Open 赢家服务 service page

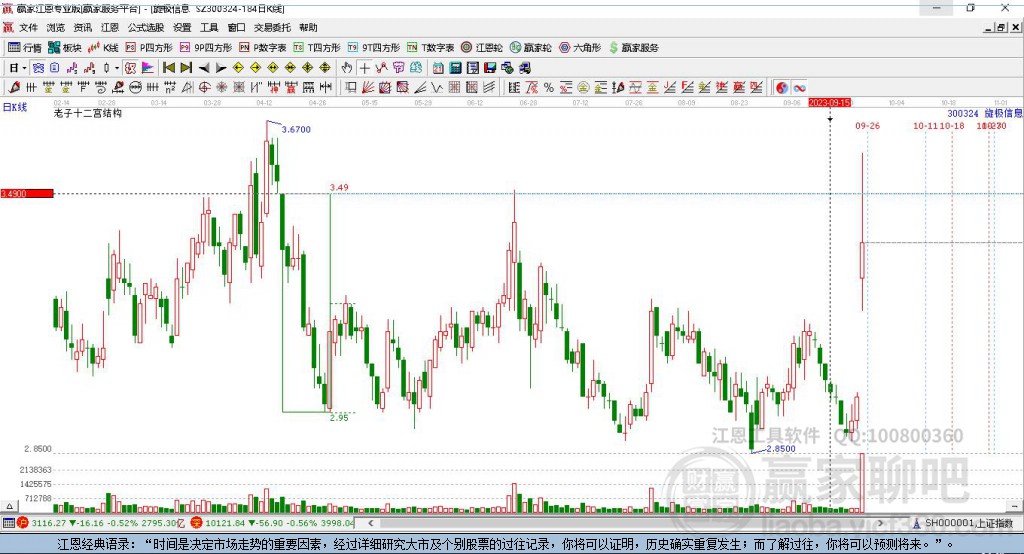[633, 48]
